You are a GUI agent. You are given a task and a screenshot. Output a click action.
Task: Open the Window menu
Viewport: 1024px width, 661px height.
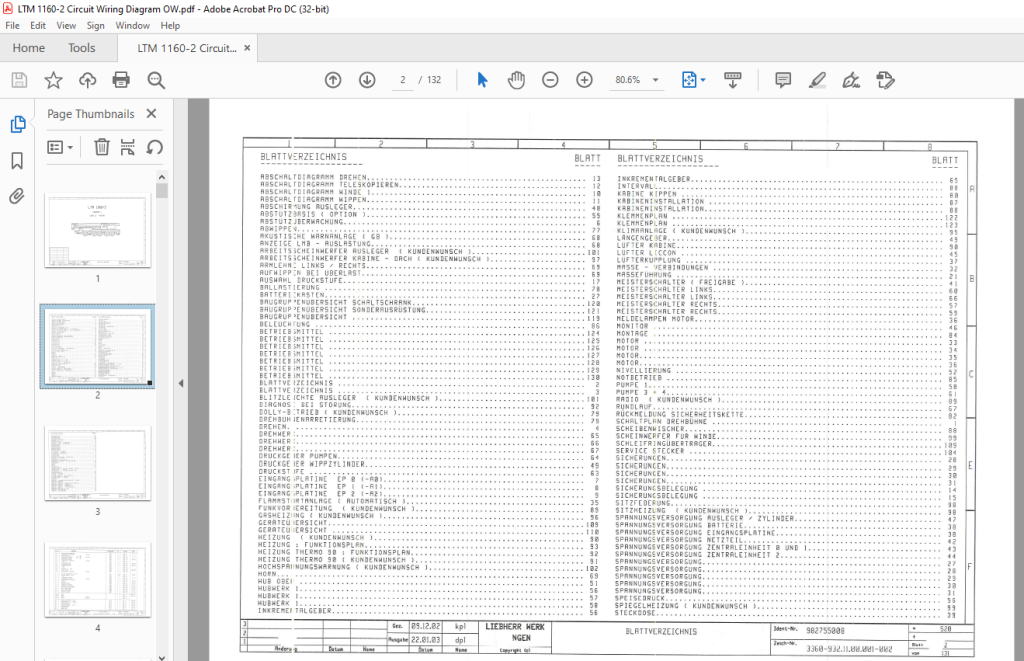point(133,25)
